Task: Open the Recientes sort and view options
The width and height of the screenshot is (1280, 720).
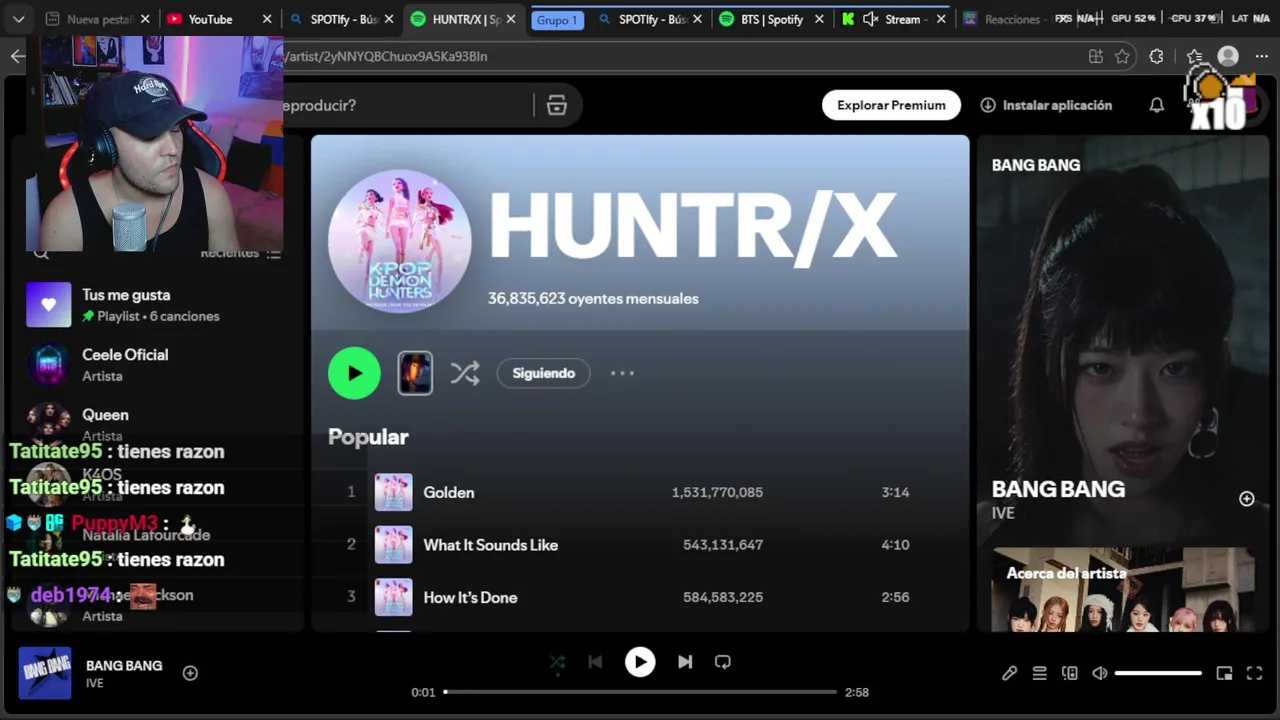Action: pos(242,253)
